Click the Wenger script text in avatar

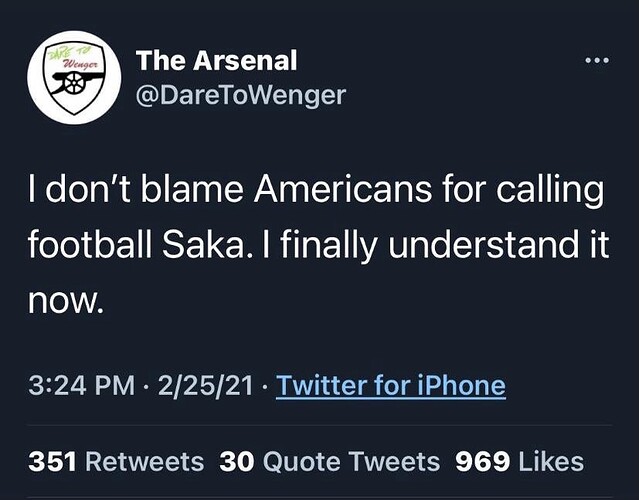point(76,62)
